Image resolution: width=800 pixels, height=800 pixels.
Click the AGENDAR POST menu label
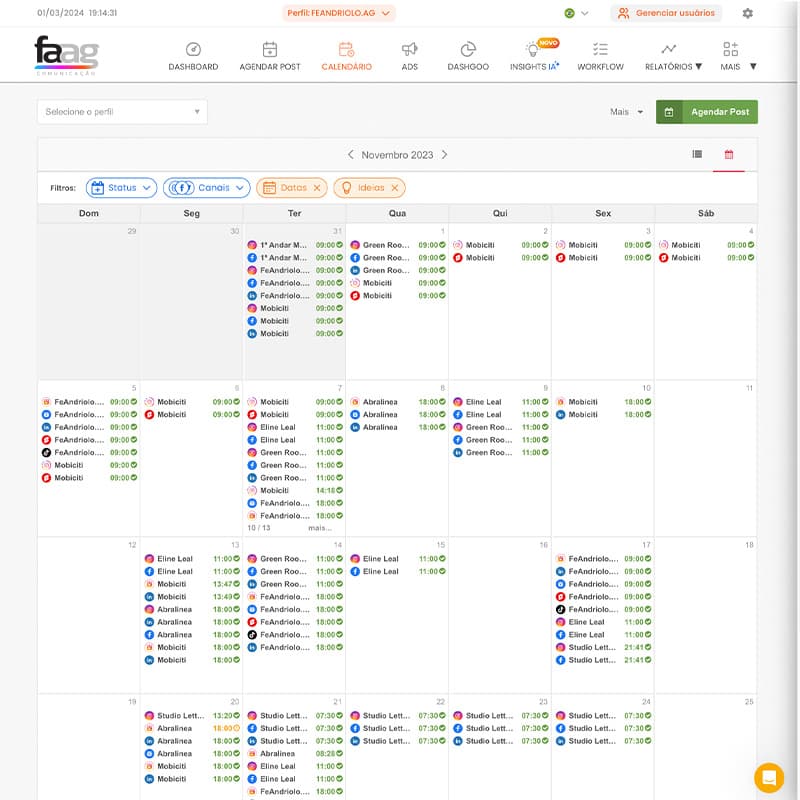(270, 67)
